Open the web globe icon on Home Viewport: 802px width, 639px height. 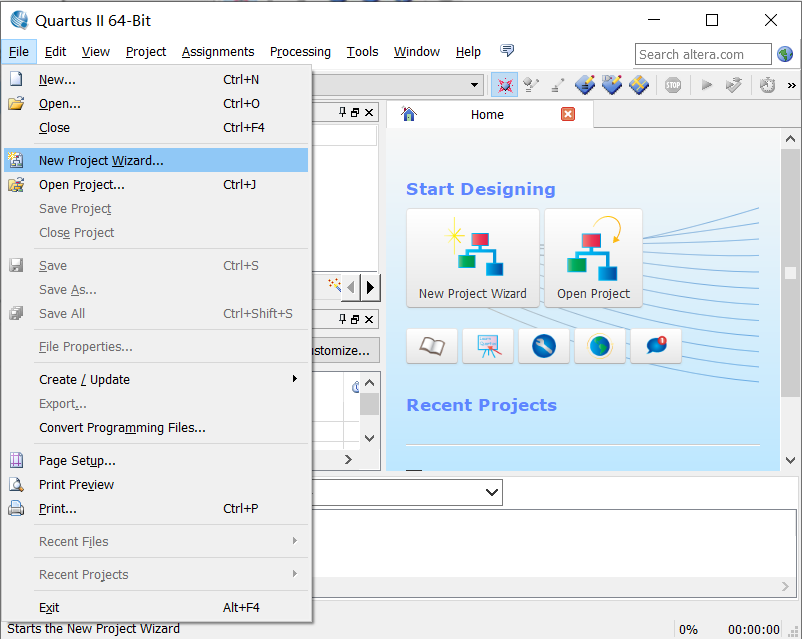tap(600, 346)
